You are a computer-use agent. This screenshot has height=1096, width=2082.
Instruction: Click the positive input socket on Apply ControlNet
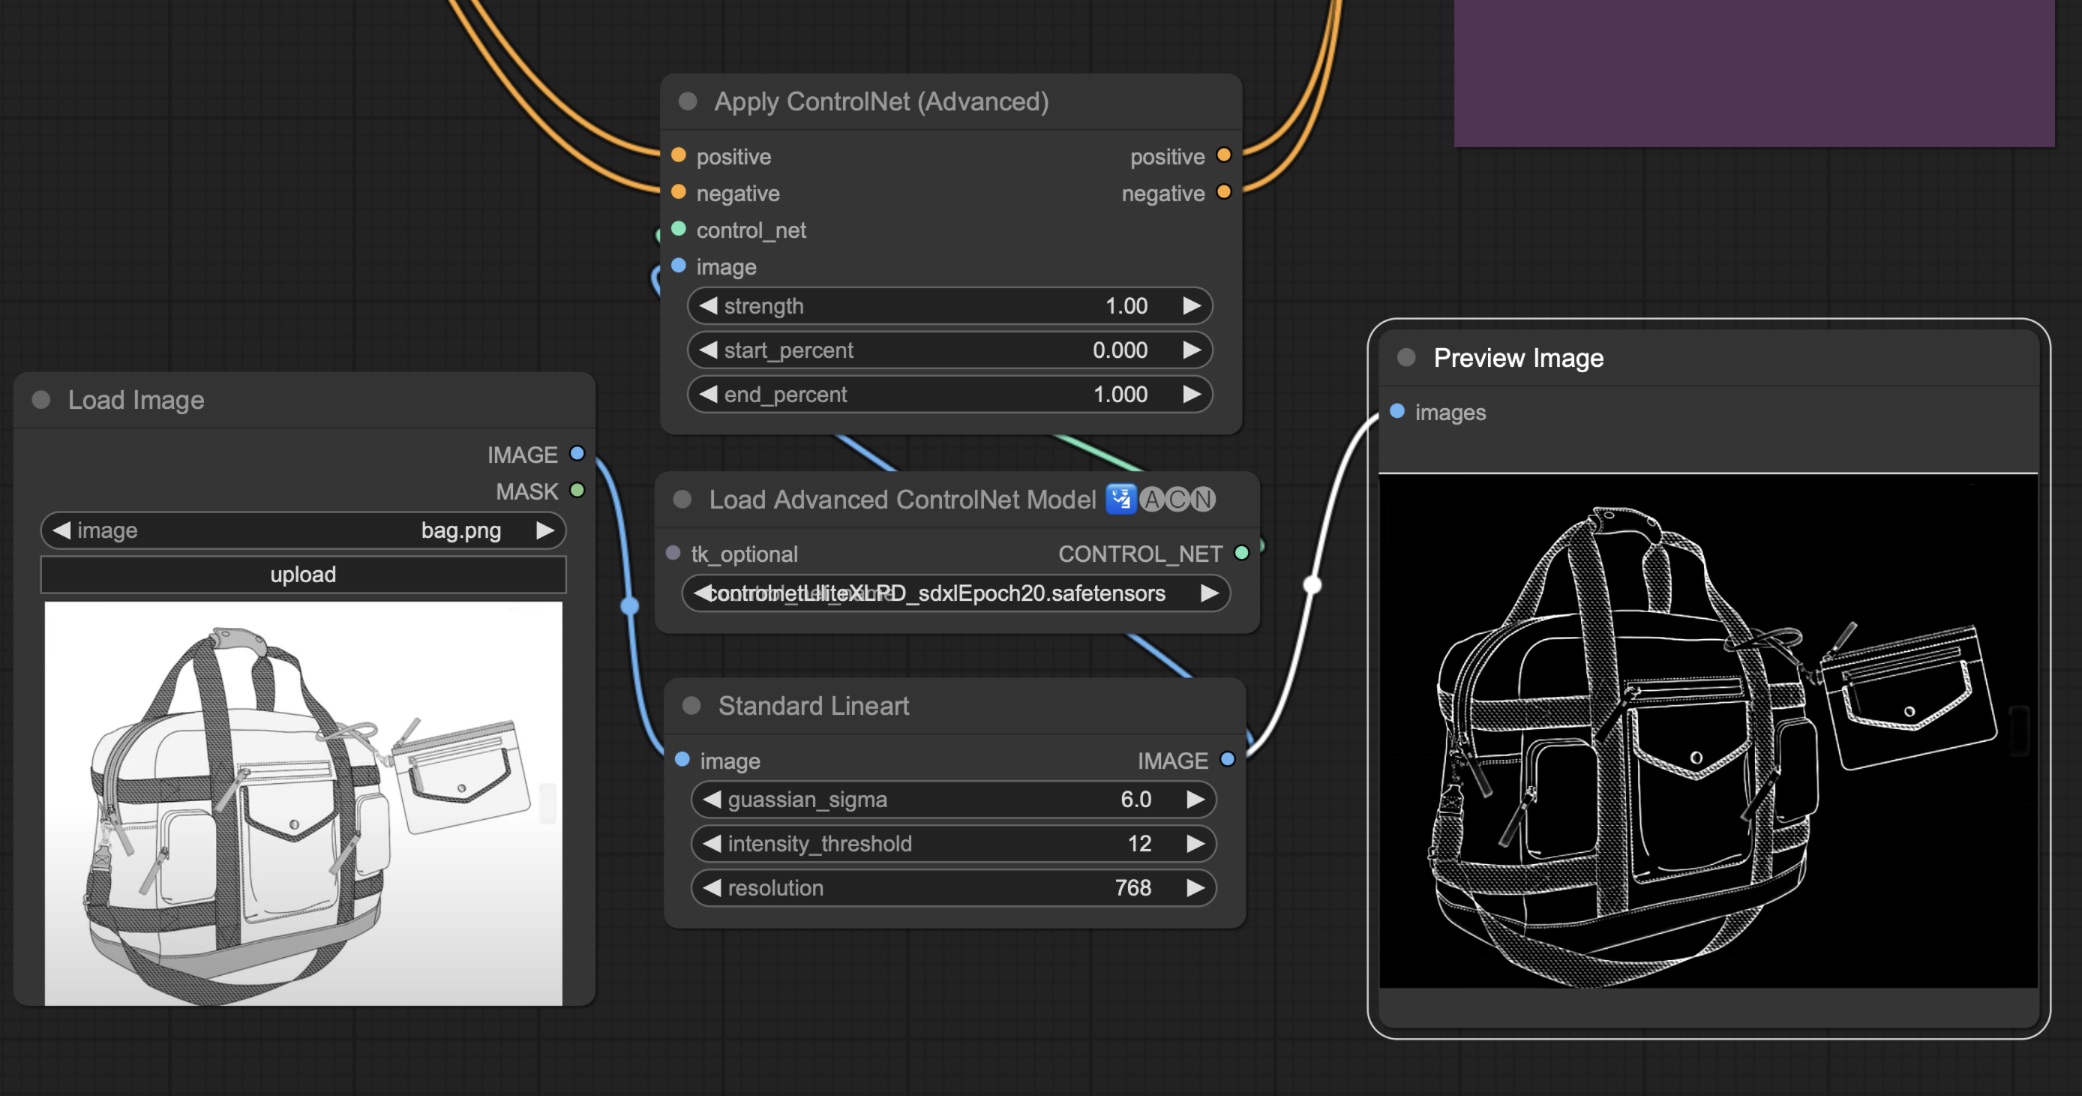point(679,155)
